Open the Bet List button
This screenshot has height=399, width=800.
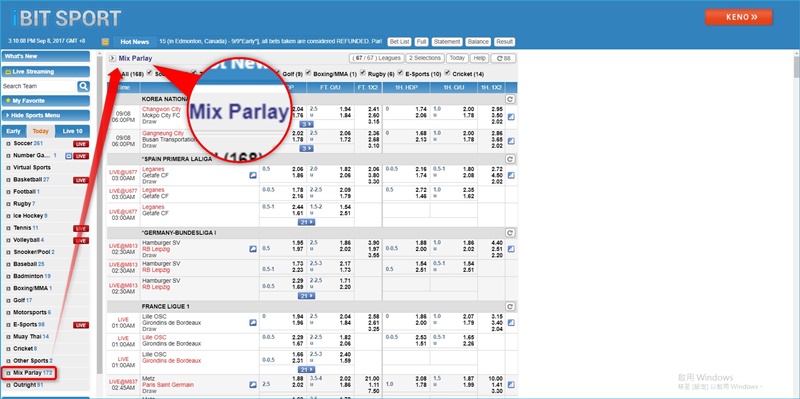399,42
